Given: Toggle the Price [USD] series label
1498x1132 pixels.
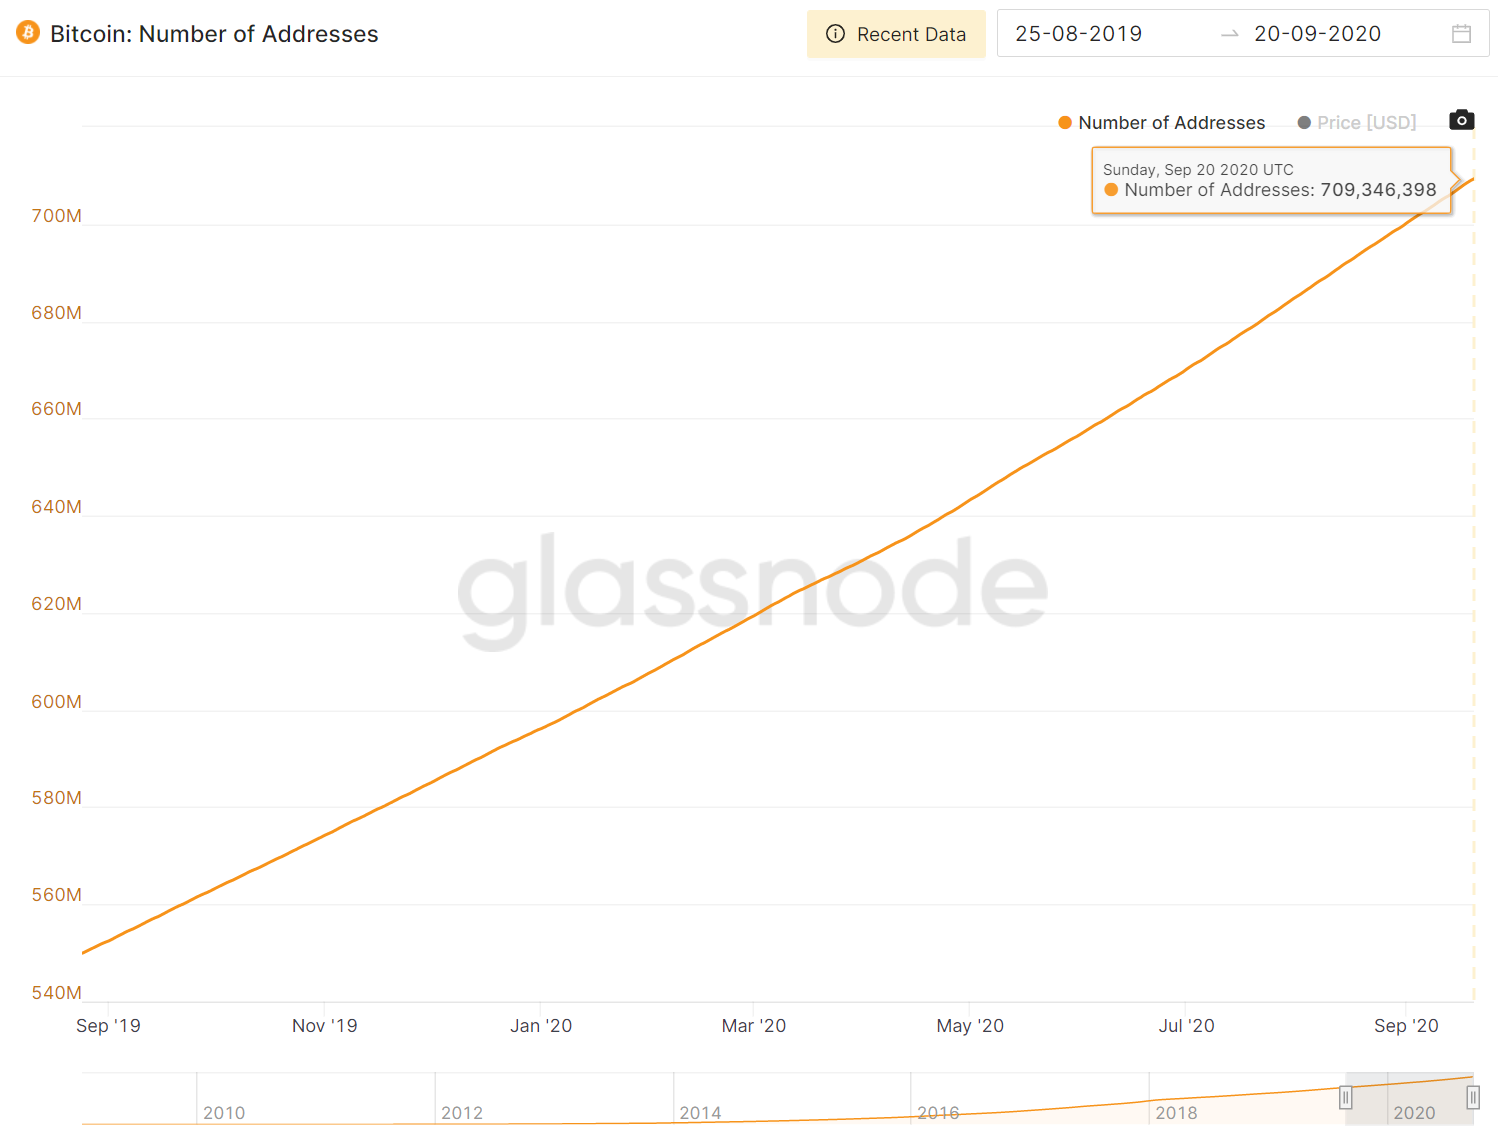Looking at the screenshot, I should 1366,123.
